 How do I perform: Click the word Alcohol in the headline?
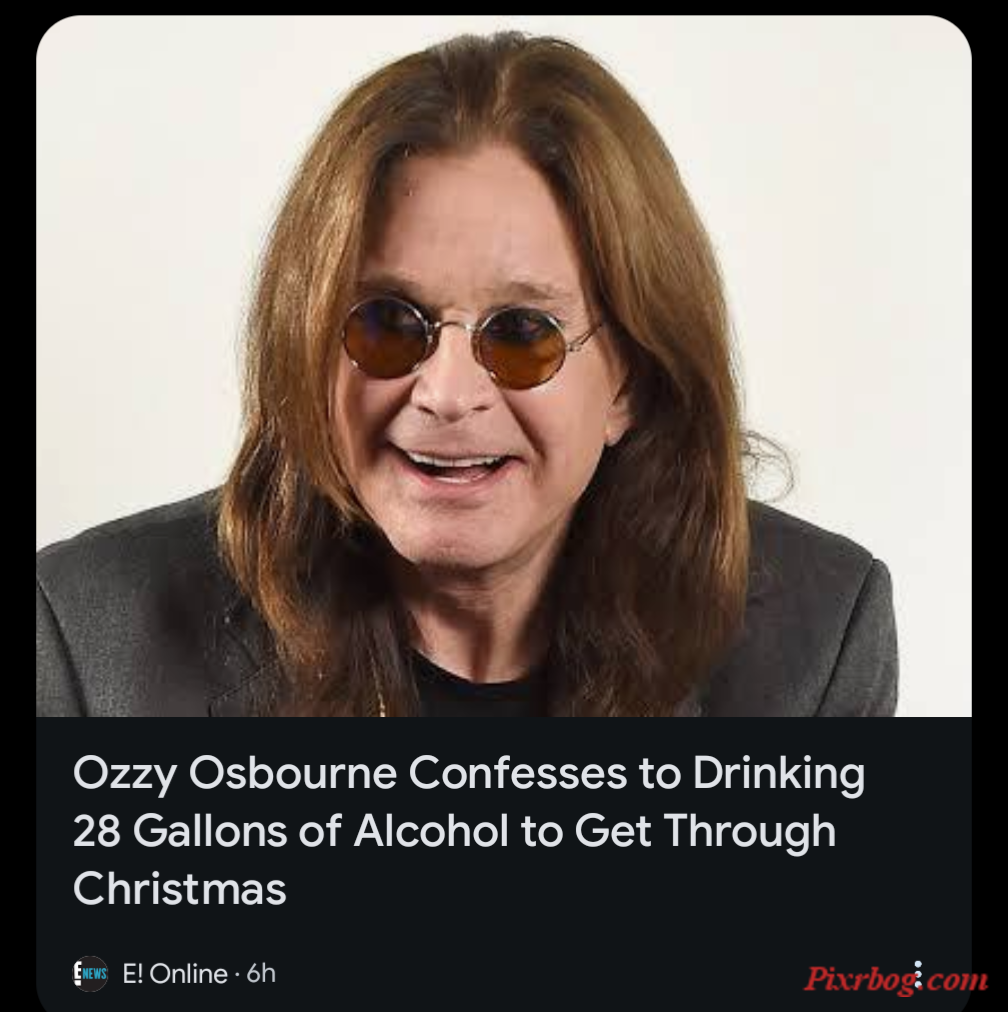coord(431,831)
